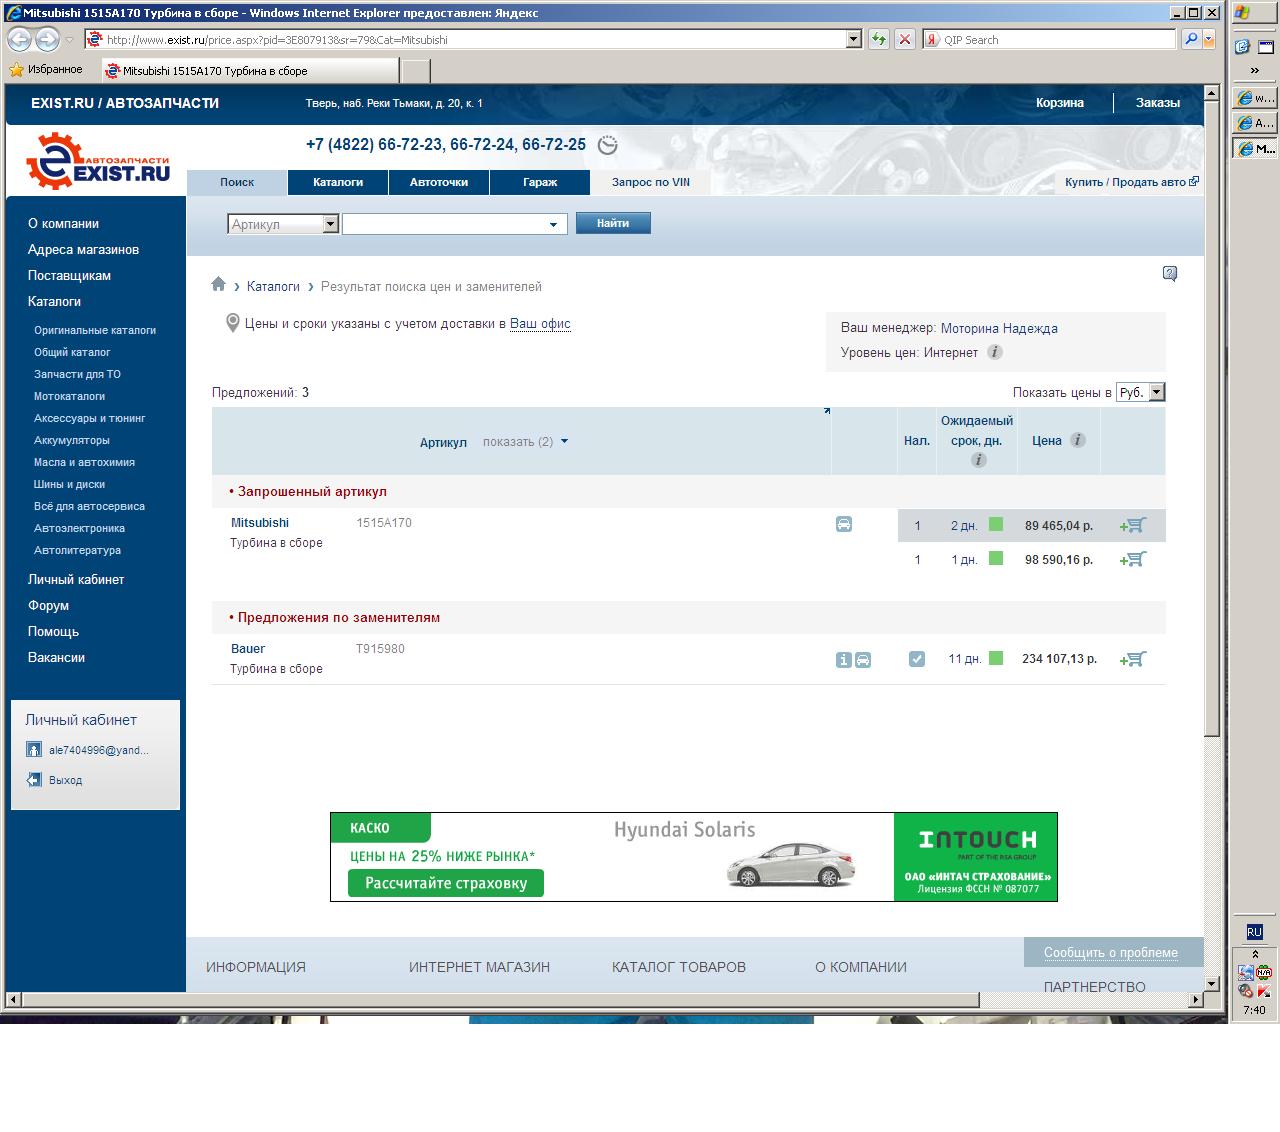This screenshot has width=1280, height=1132.
Task: Open the address bar URL dropdown
Action: (853, 39)
